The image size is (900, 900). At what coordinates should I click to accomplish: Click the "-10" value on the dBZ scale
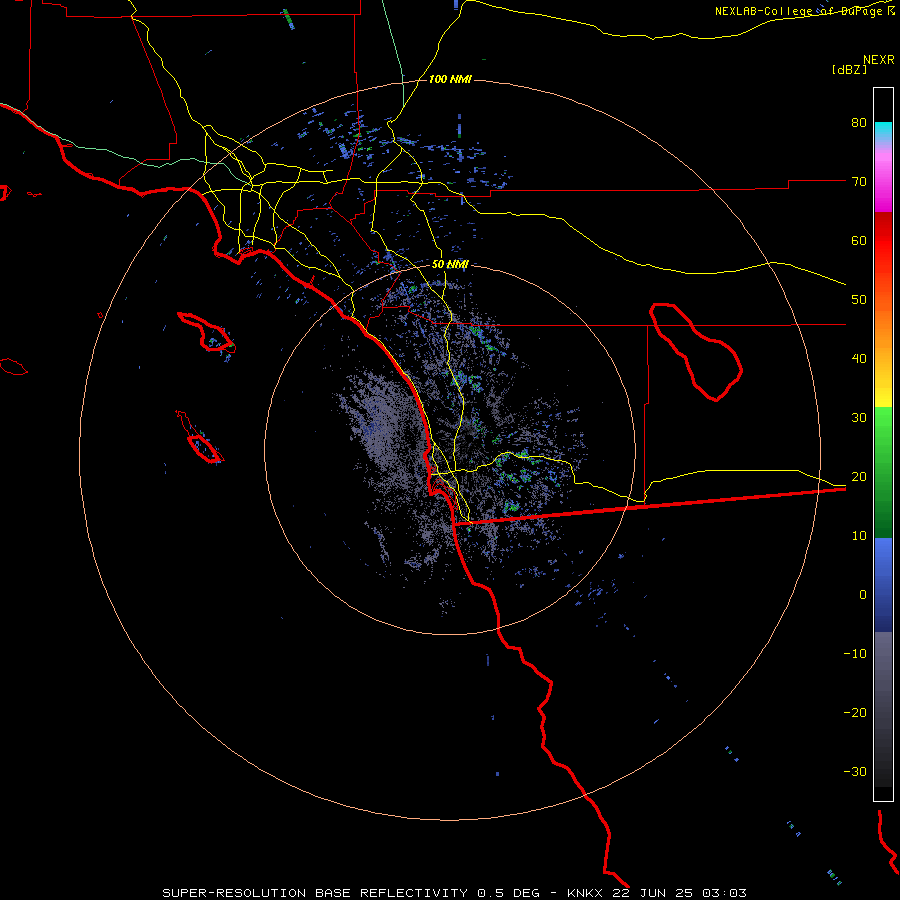pos(855,654)
